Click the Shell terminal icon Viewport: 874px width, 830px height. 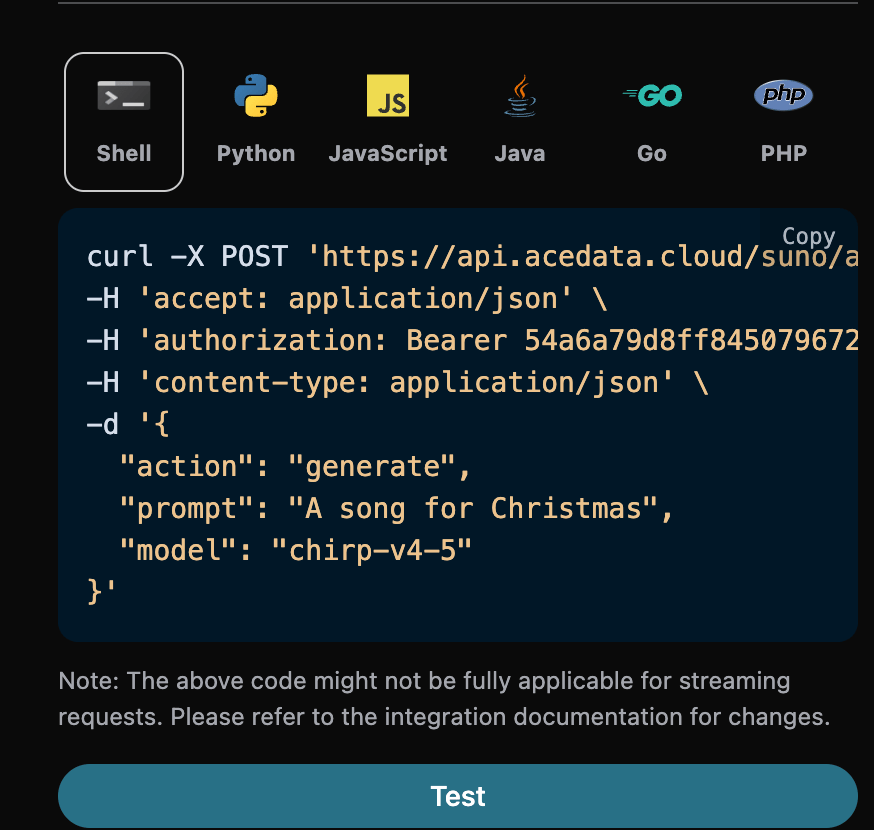pos(124,96)
